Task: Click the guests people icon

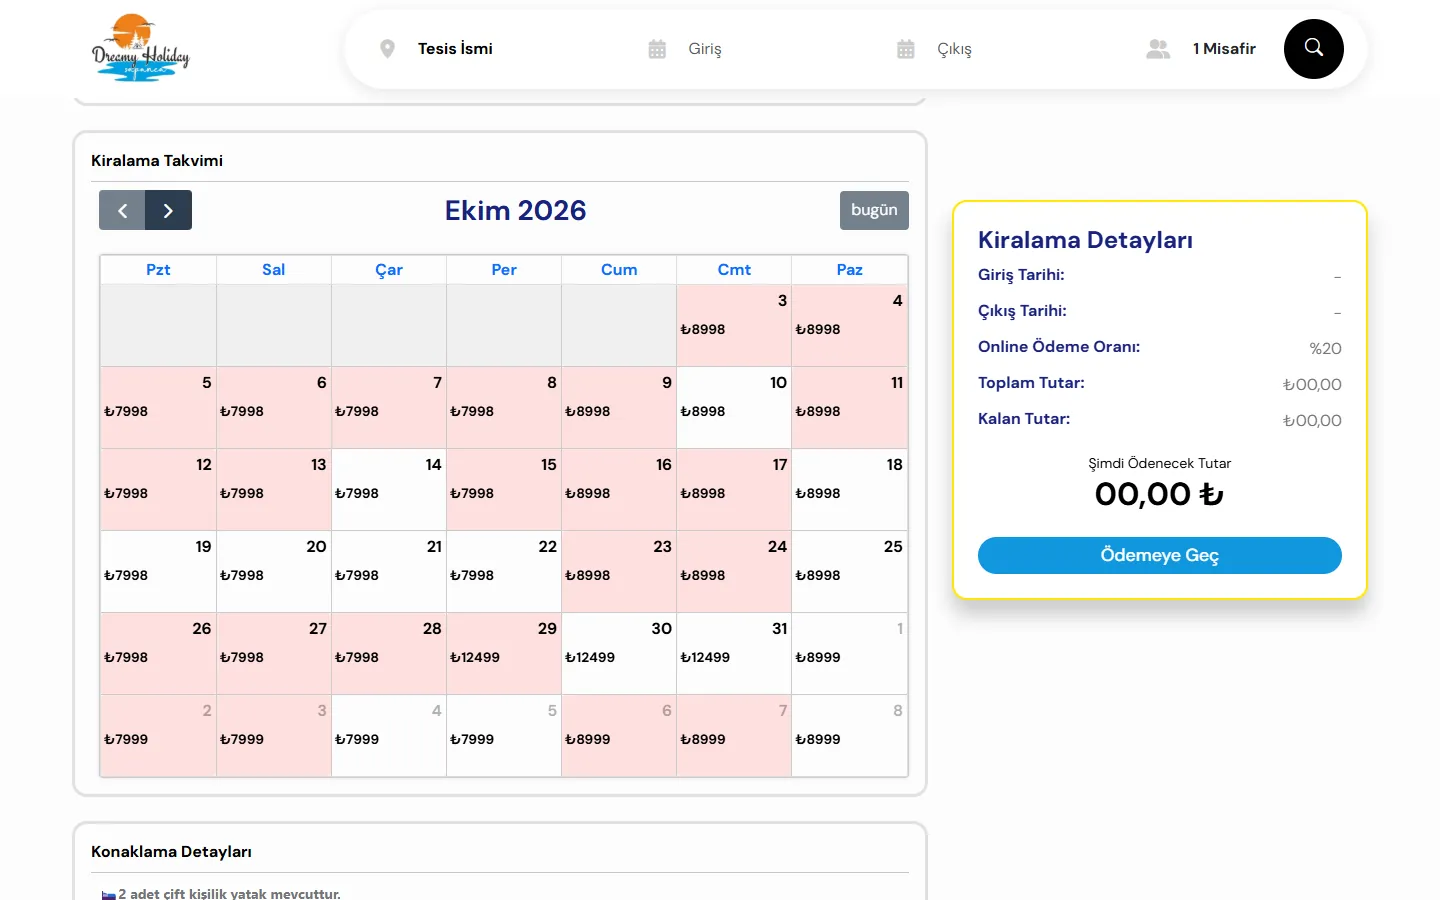Action: 1158,49
